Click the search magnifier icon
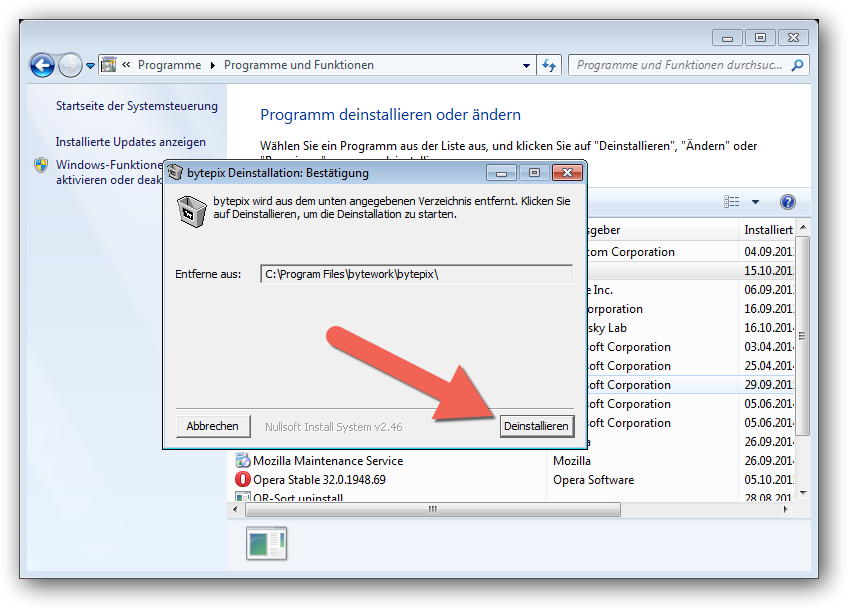This screenshot has height=608, width=848. click(797, 65)
